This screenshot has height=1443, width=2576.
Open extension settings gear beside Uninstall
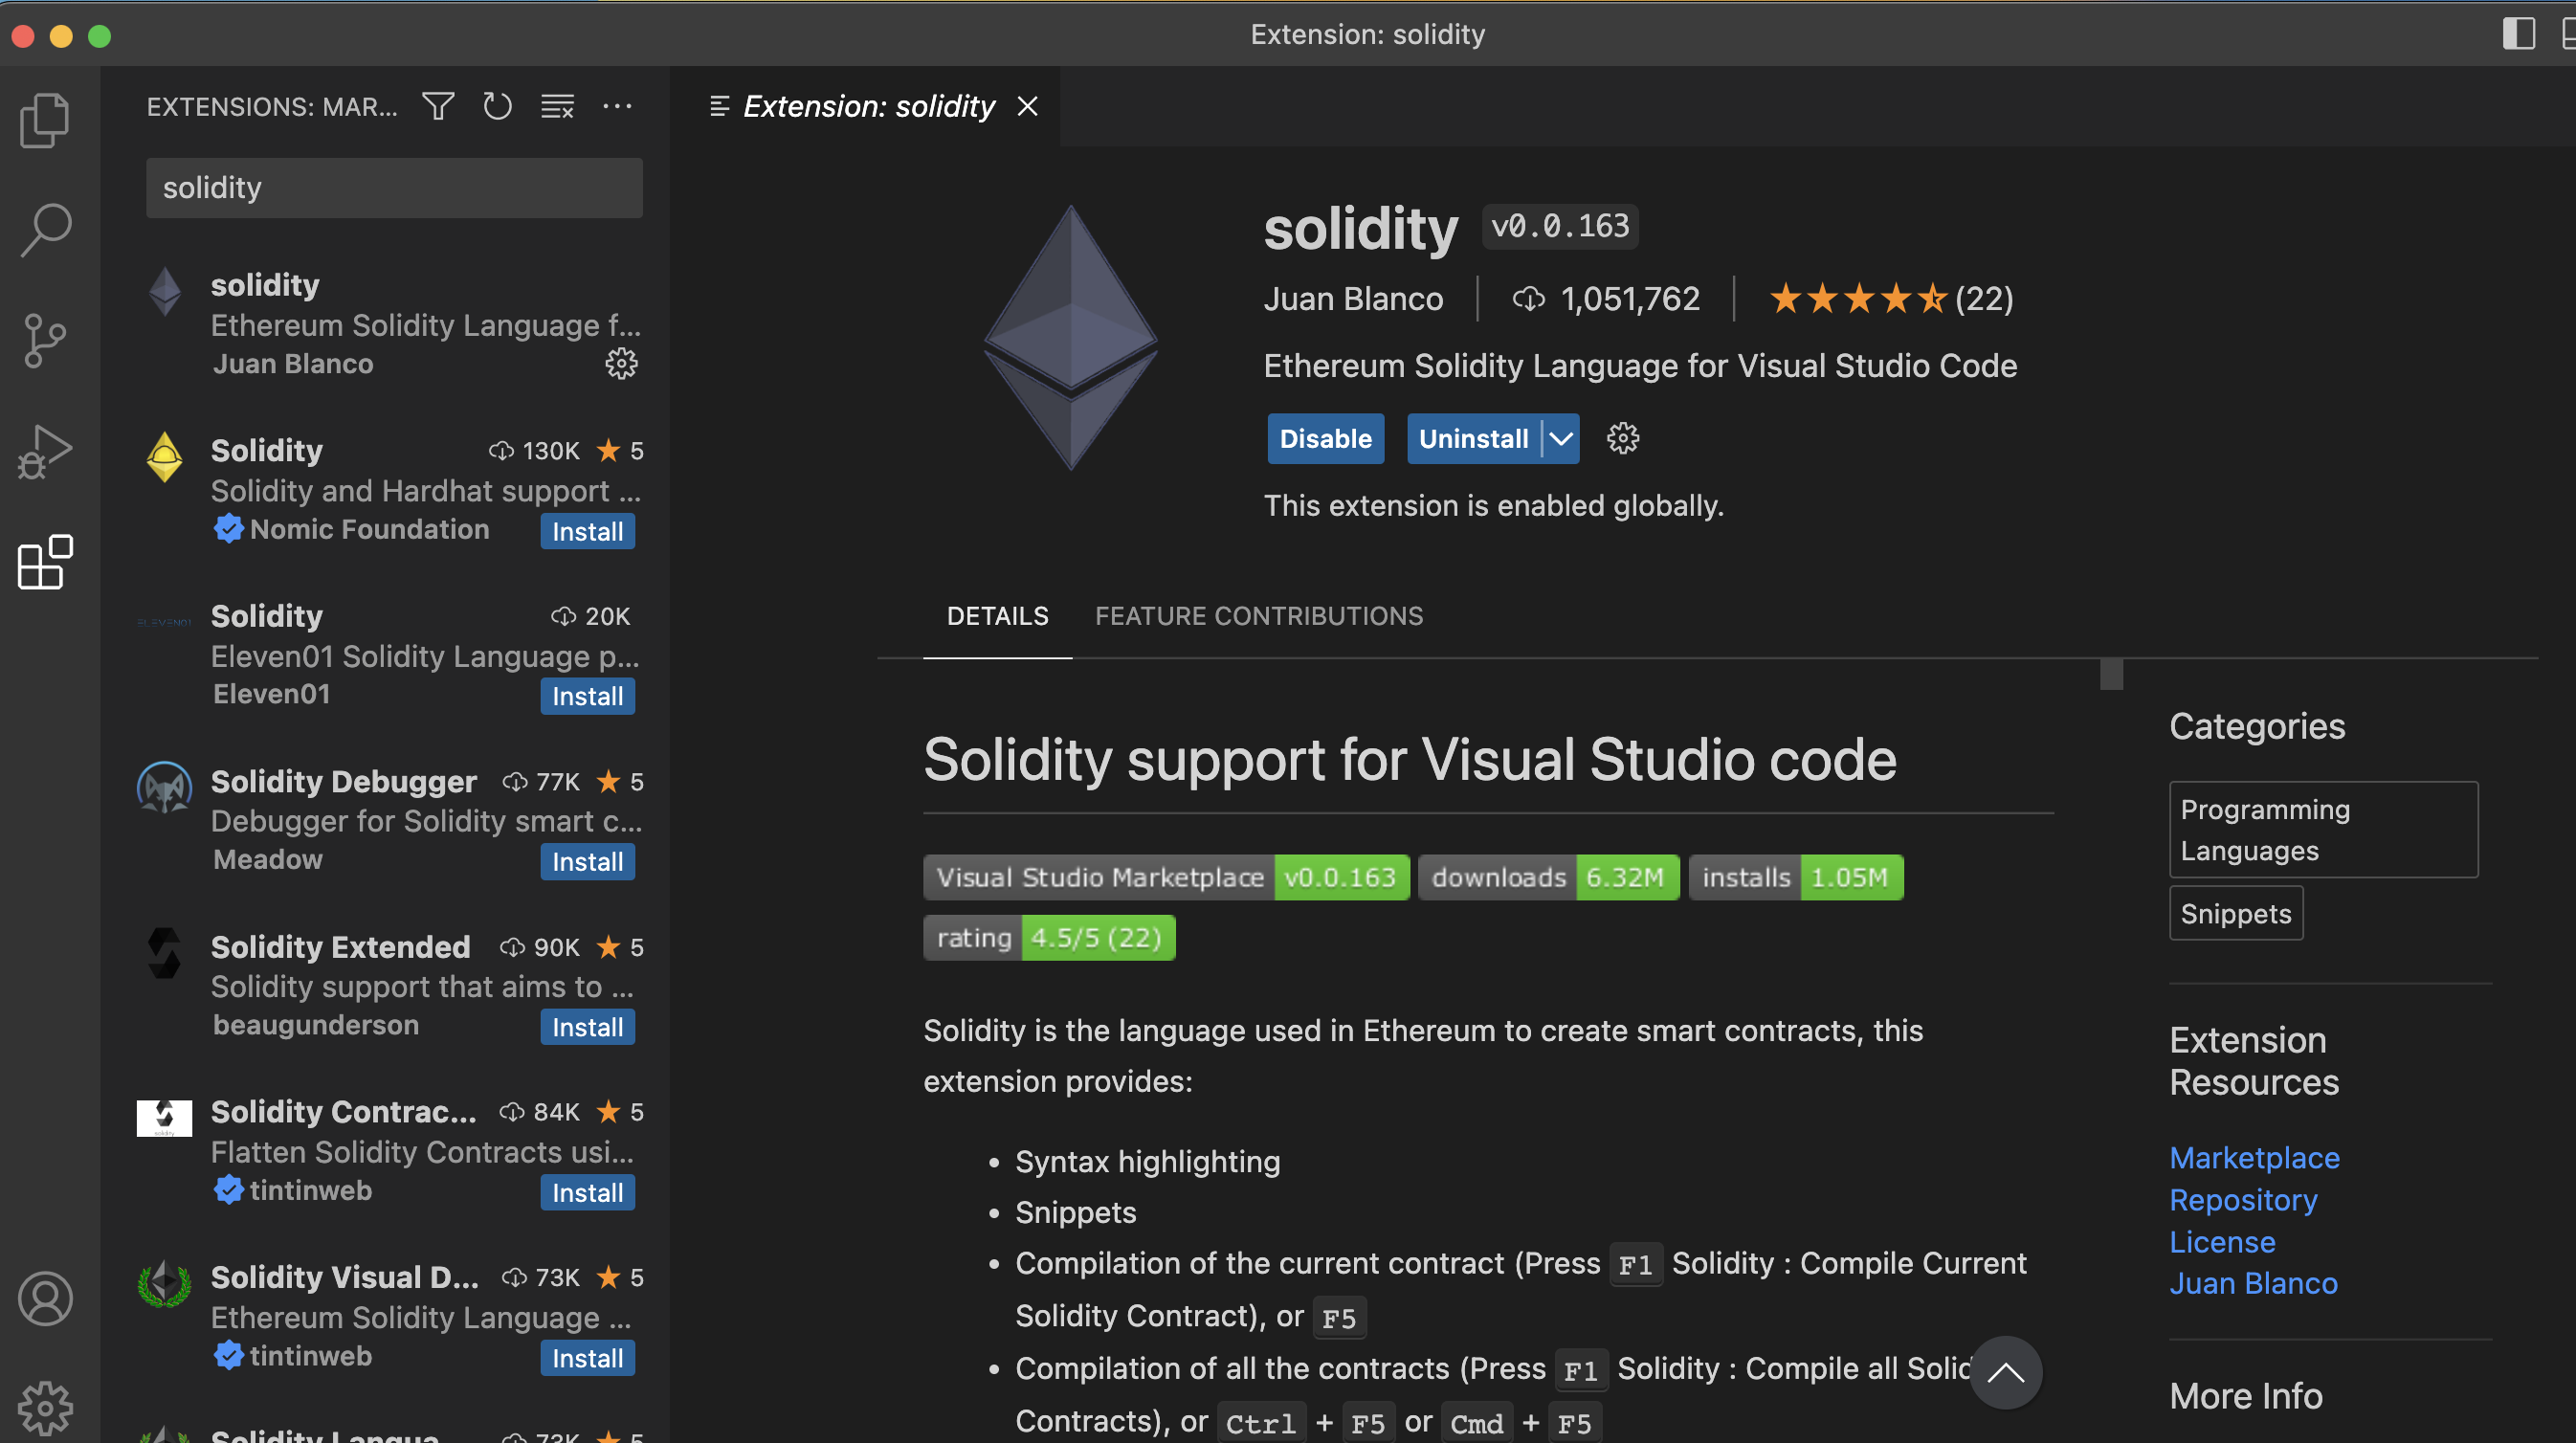pyautogui.click(x=1623, y=439)
